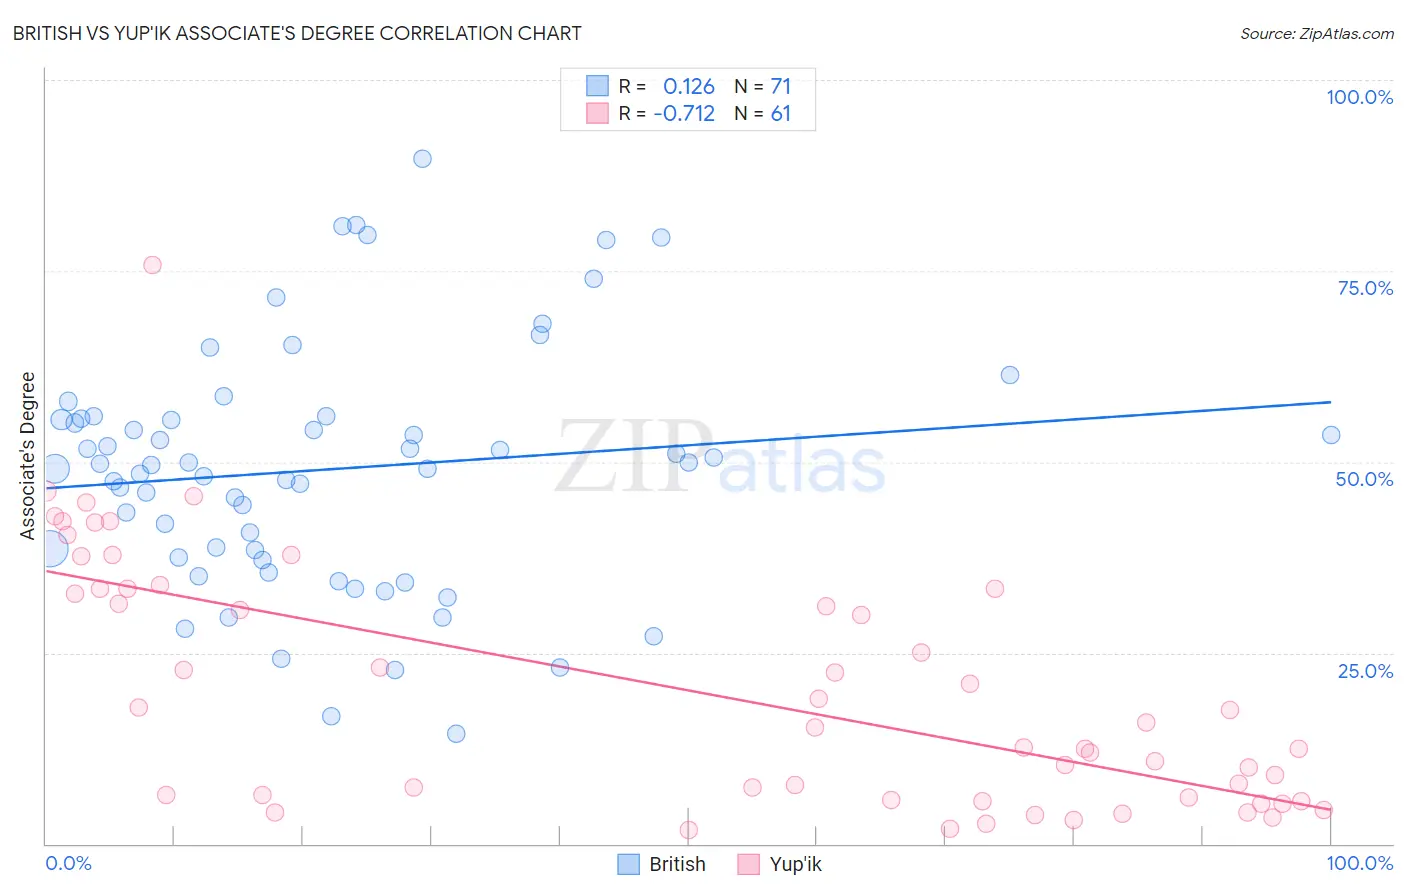
Task: Click the blue point at far right edge
Action: point(1331,435)
